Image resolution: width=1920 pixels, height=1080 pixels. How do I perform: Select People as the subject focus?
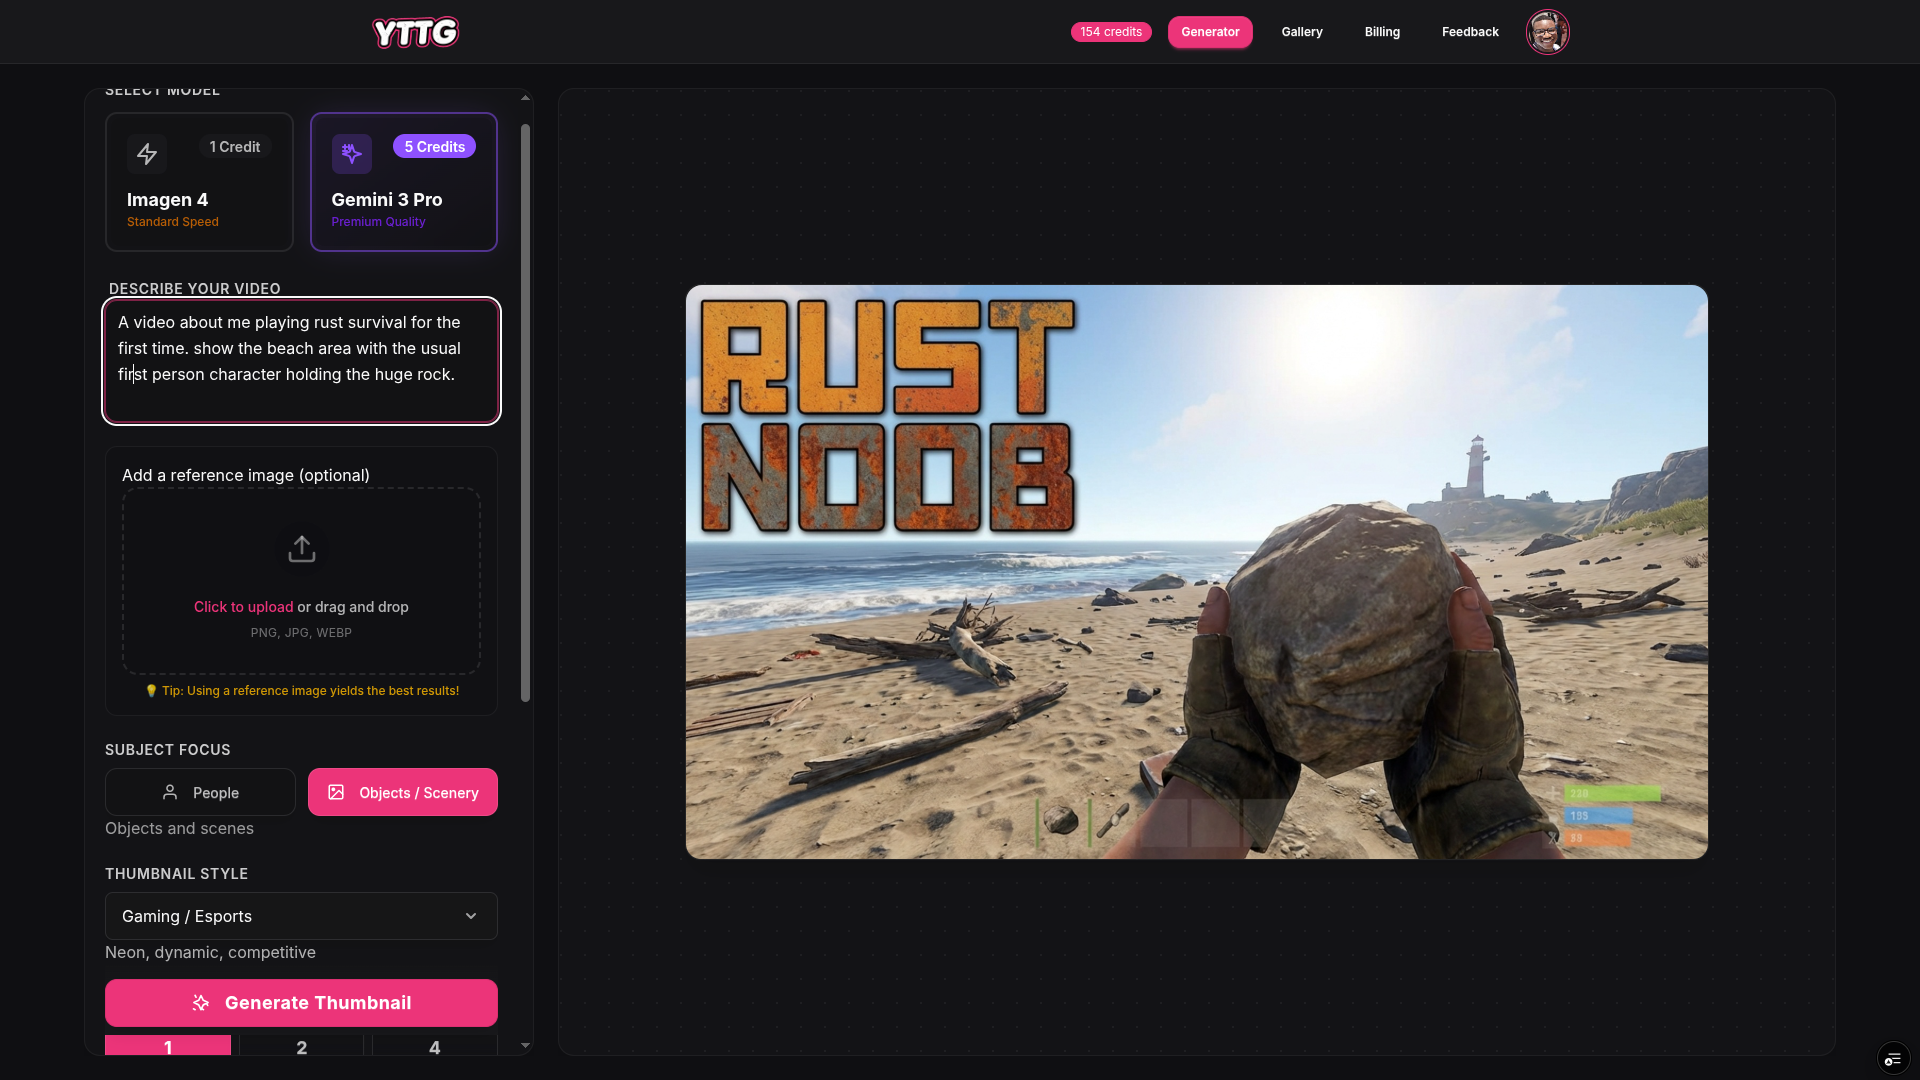point(199,792)
